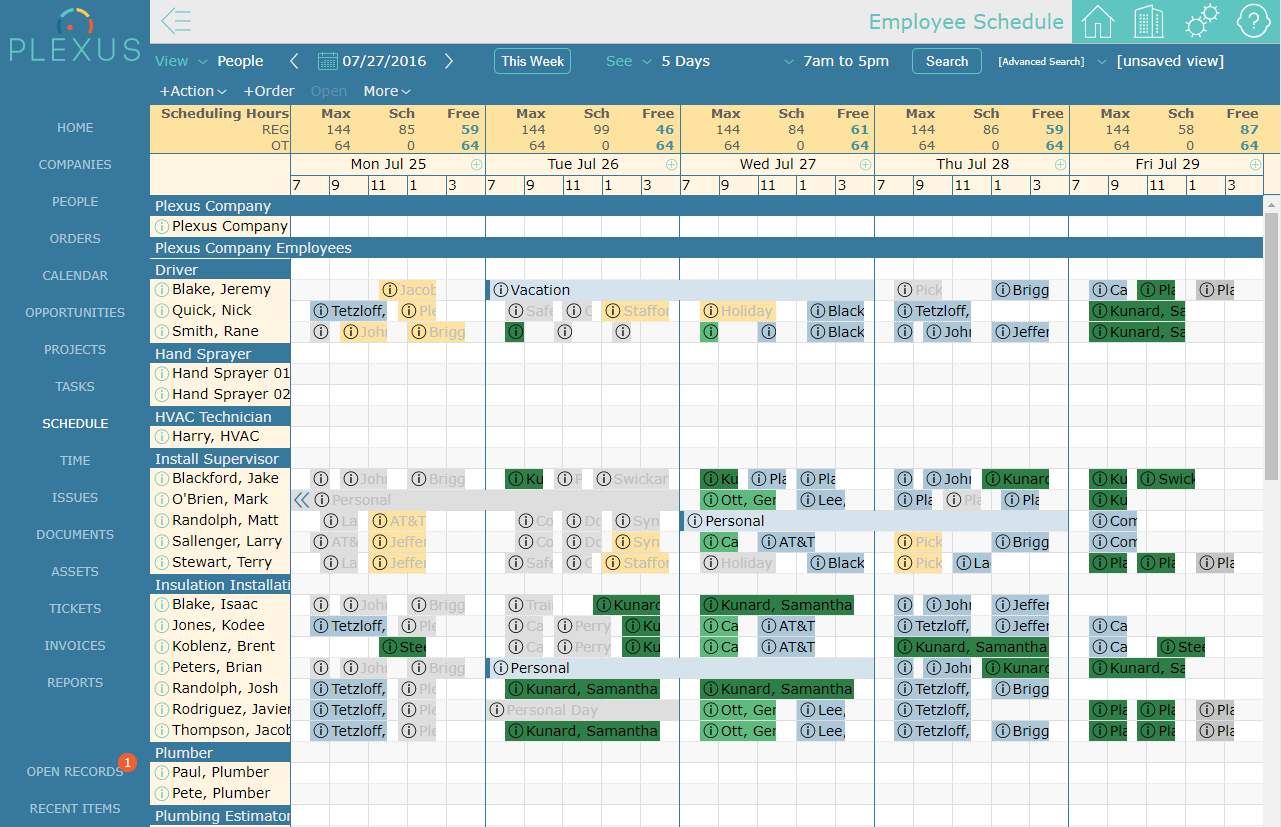Open Calendar in the sidebar
Image resolution: width=1281 pixels, height=827 pixels.
pos(75,276)
